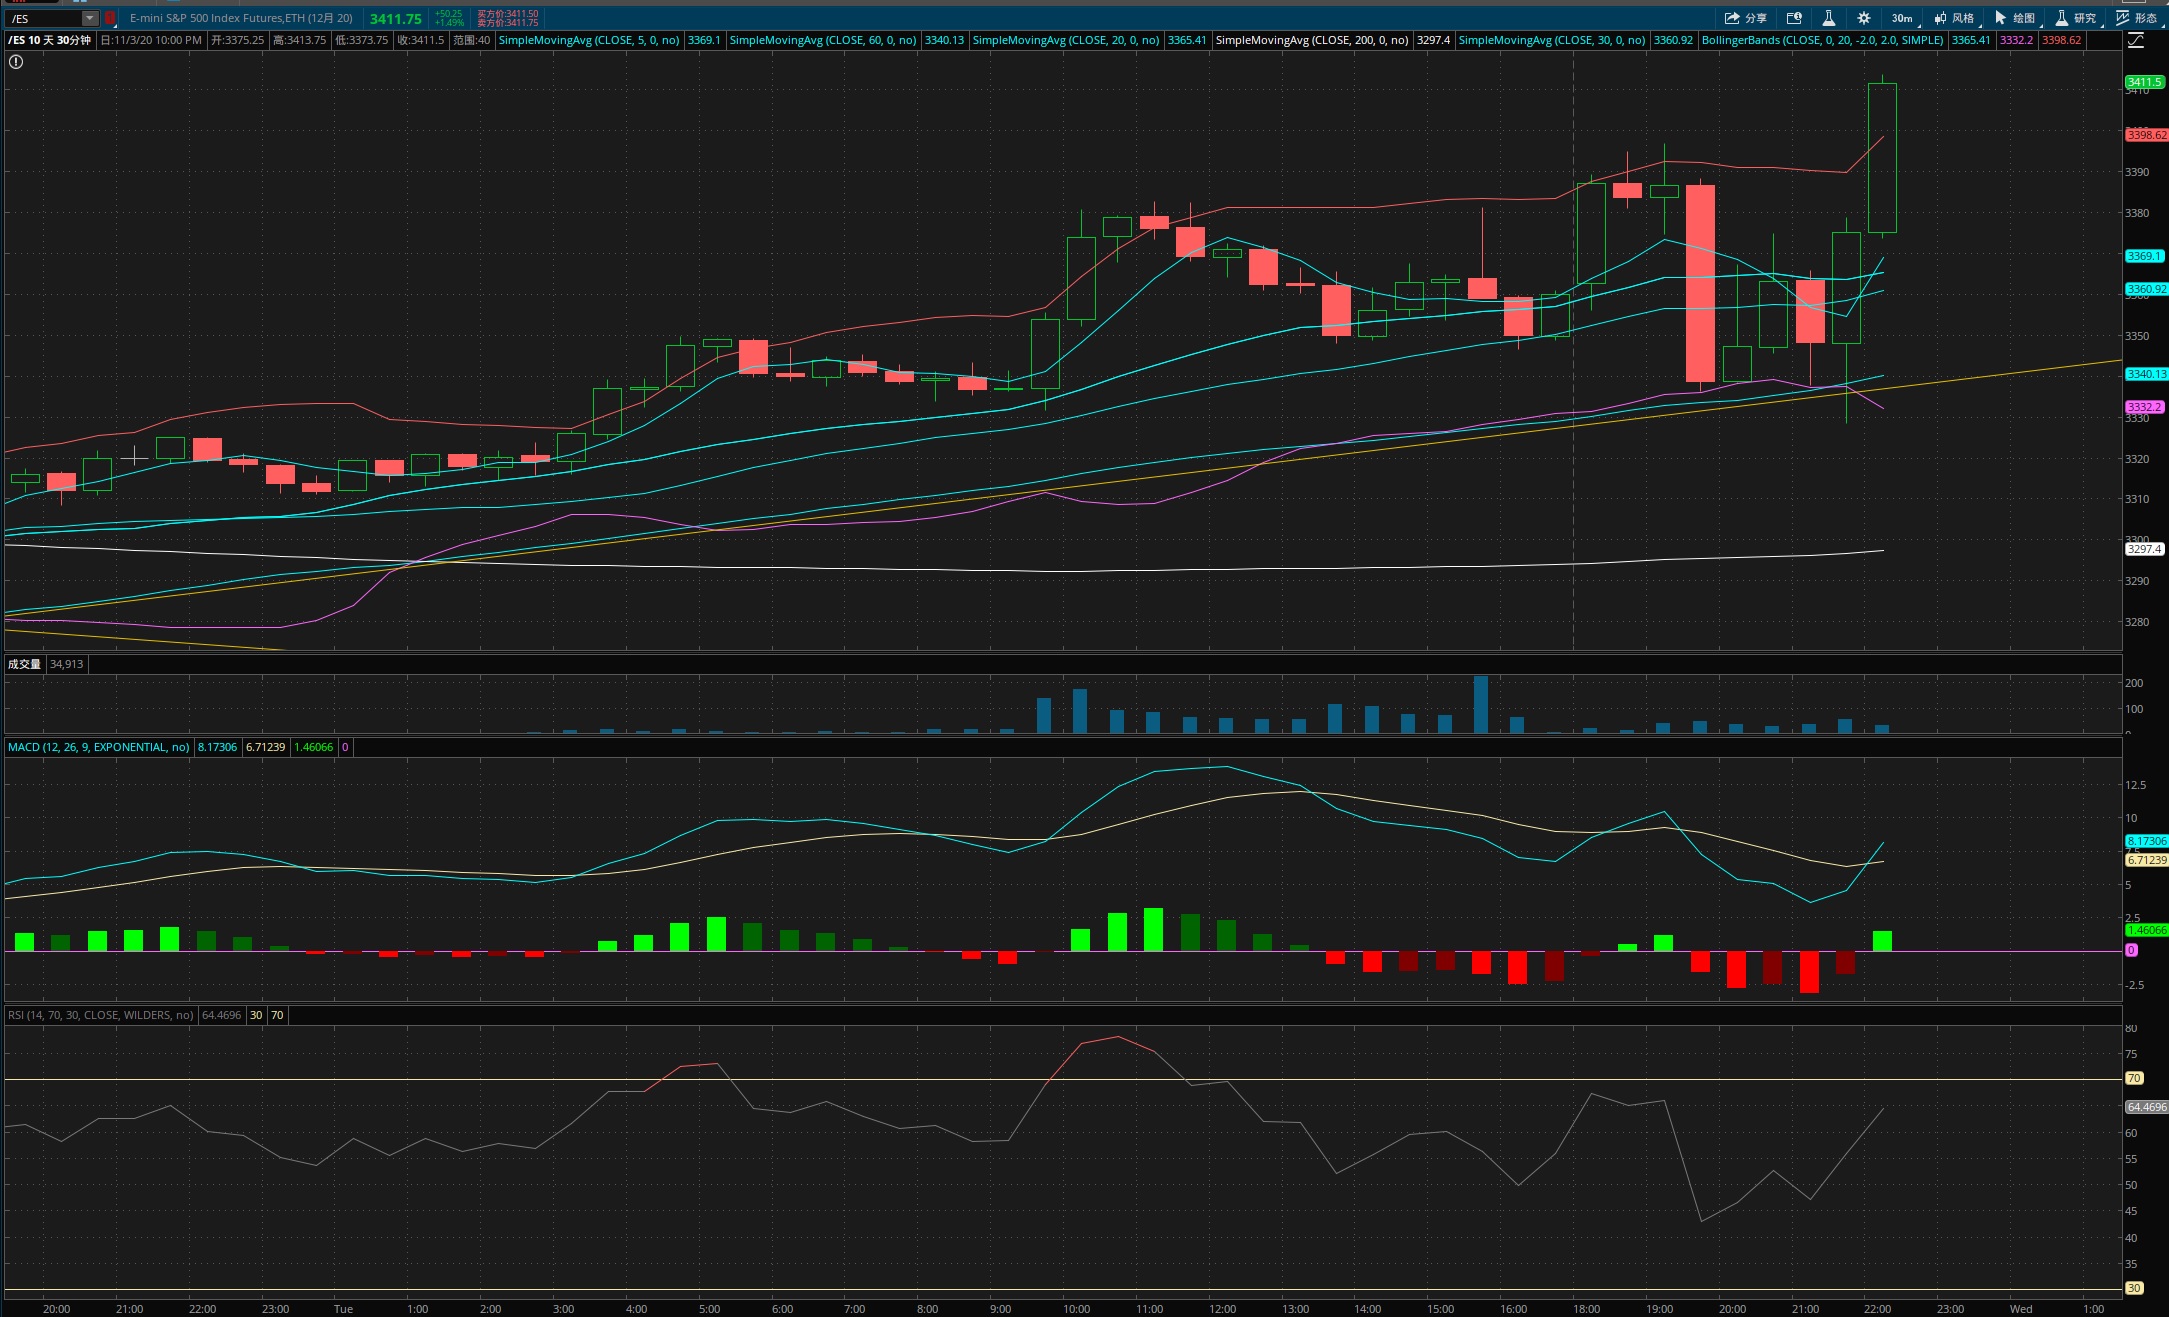Image resolution: width=2169 pixels, height=1317 pixels.
Task: Click the red 3398.62 upper band bubble
Action: [x=2146, y=135]
